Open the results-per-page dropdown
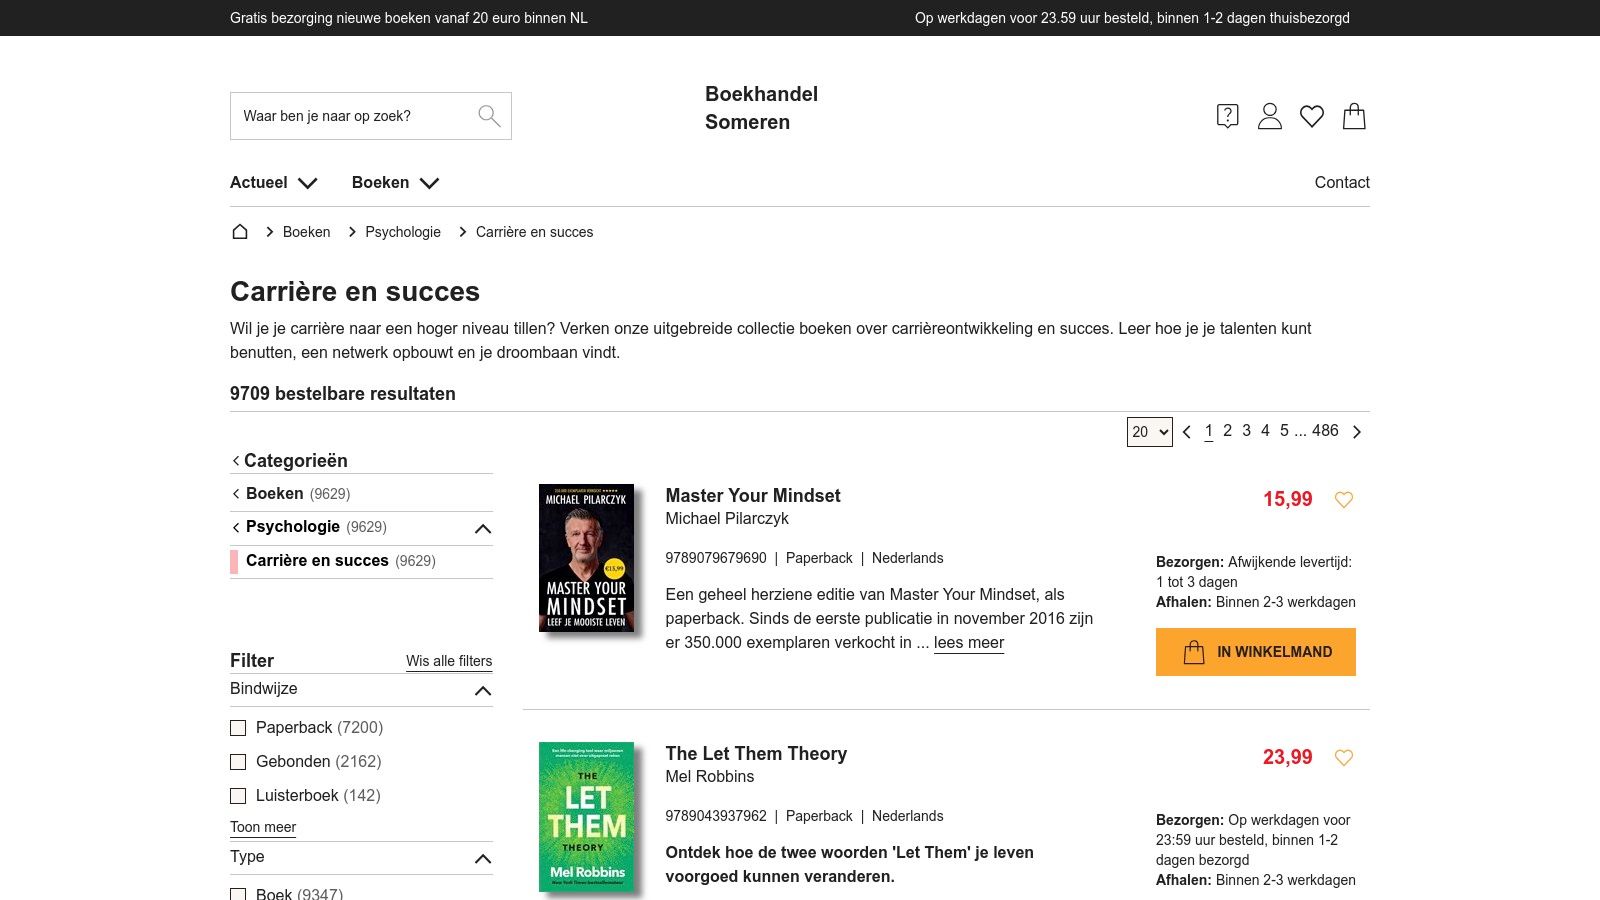 (1149, 432)
